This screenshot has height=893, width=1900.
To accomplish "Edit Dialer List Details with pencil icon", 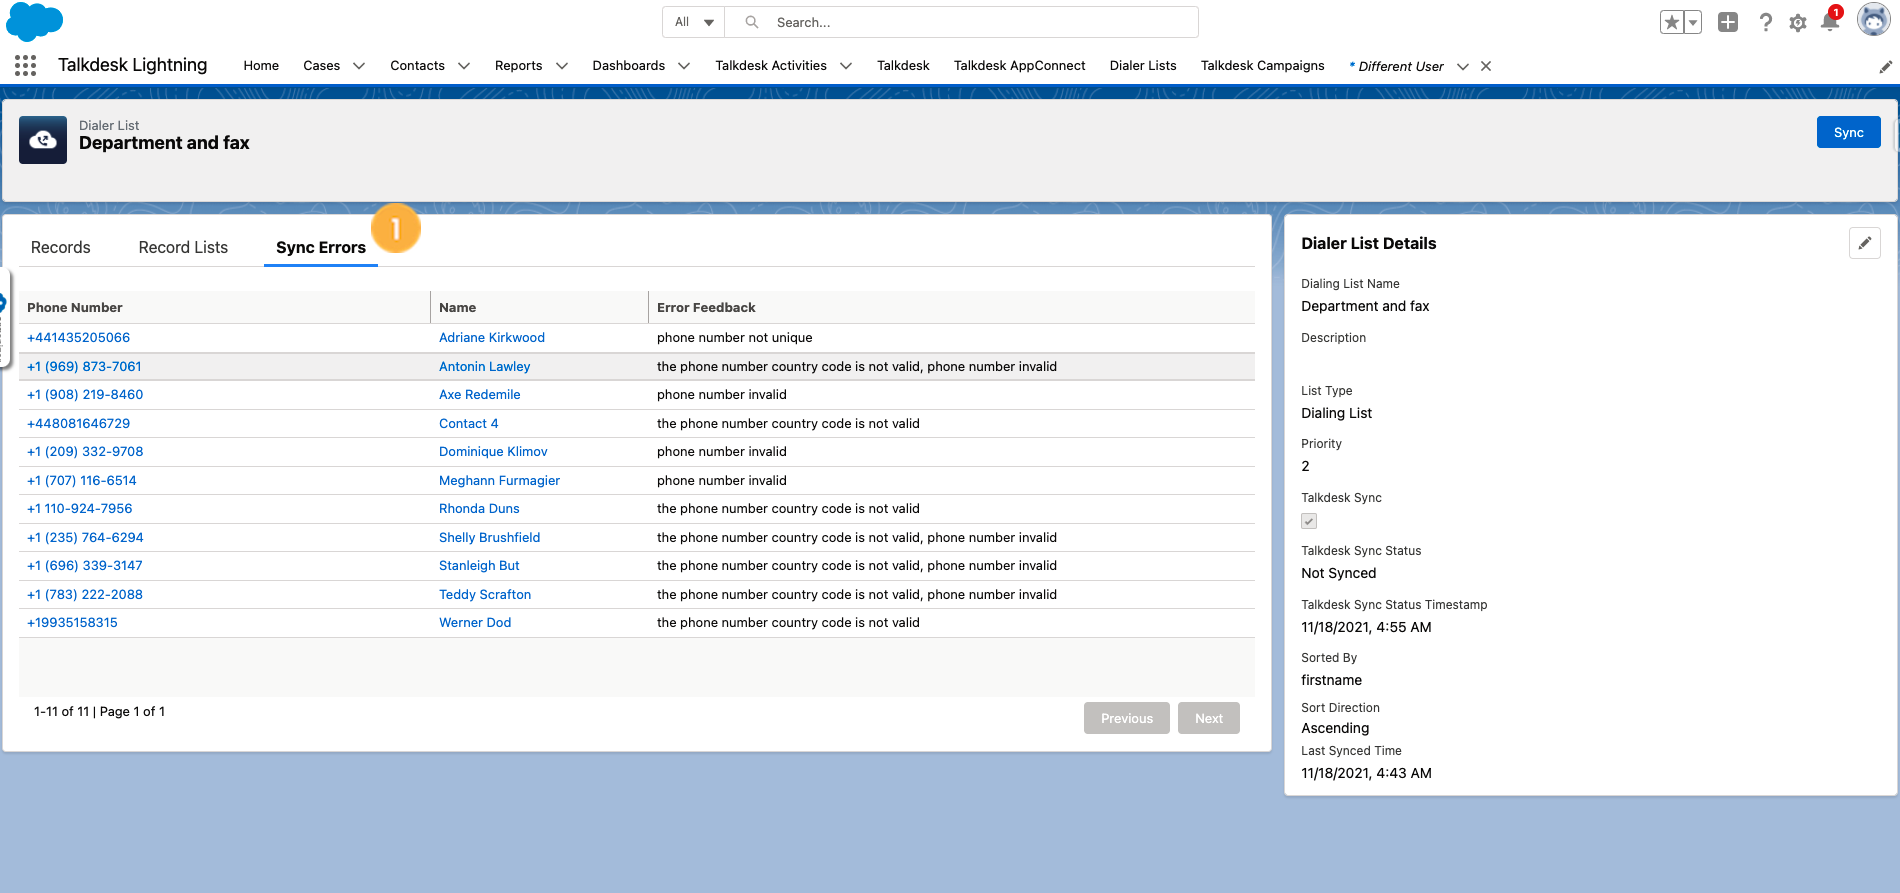I will (1865, 243).
